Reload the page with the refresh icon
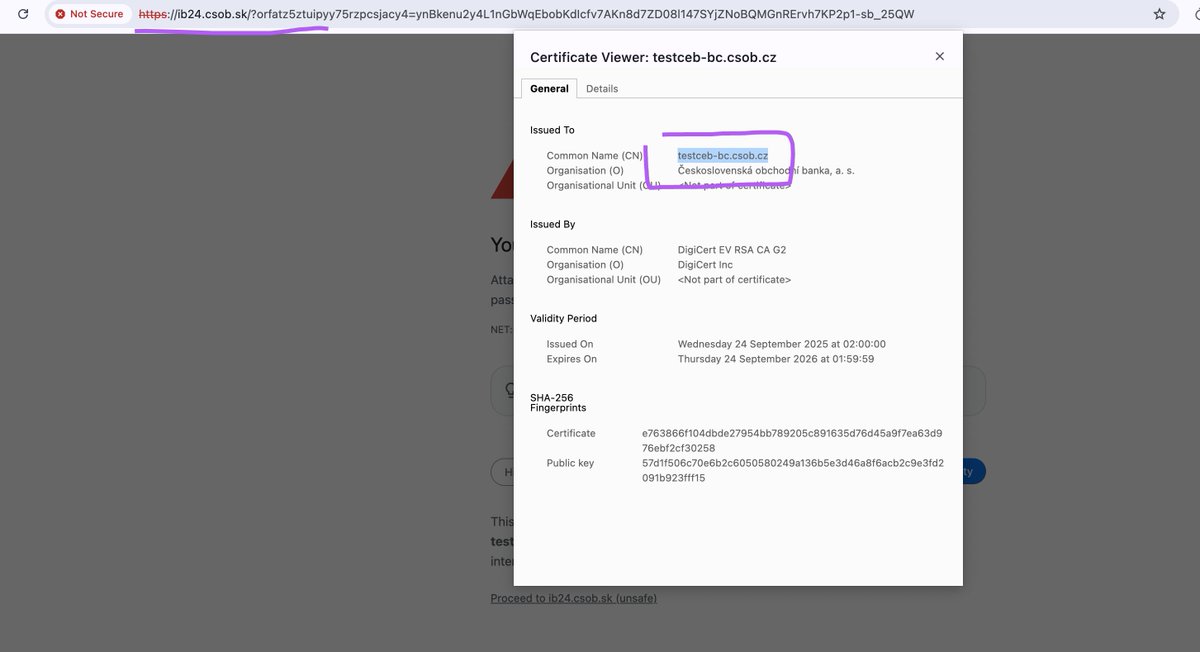 coord(24,14)
